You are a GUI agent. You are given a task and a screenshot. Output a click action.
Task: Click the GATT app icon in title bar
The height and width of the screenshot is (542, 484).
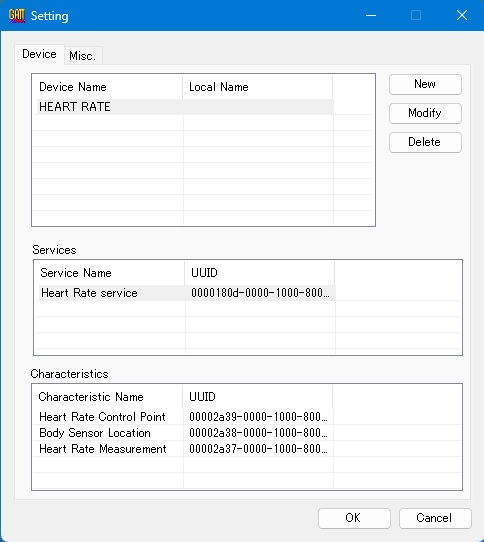pyautogui.click(x=17, y=16)
